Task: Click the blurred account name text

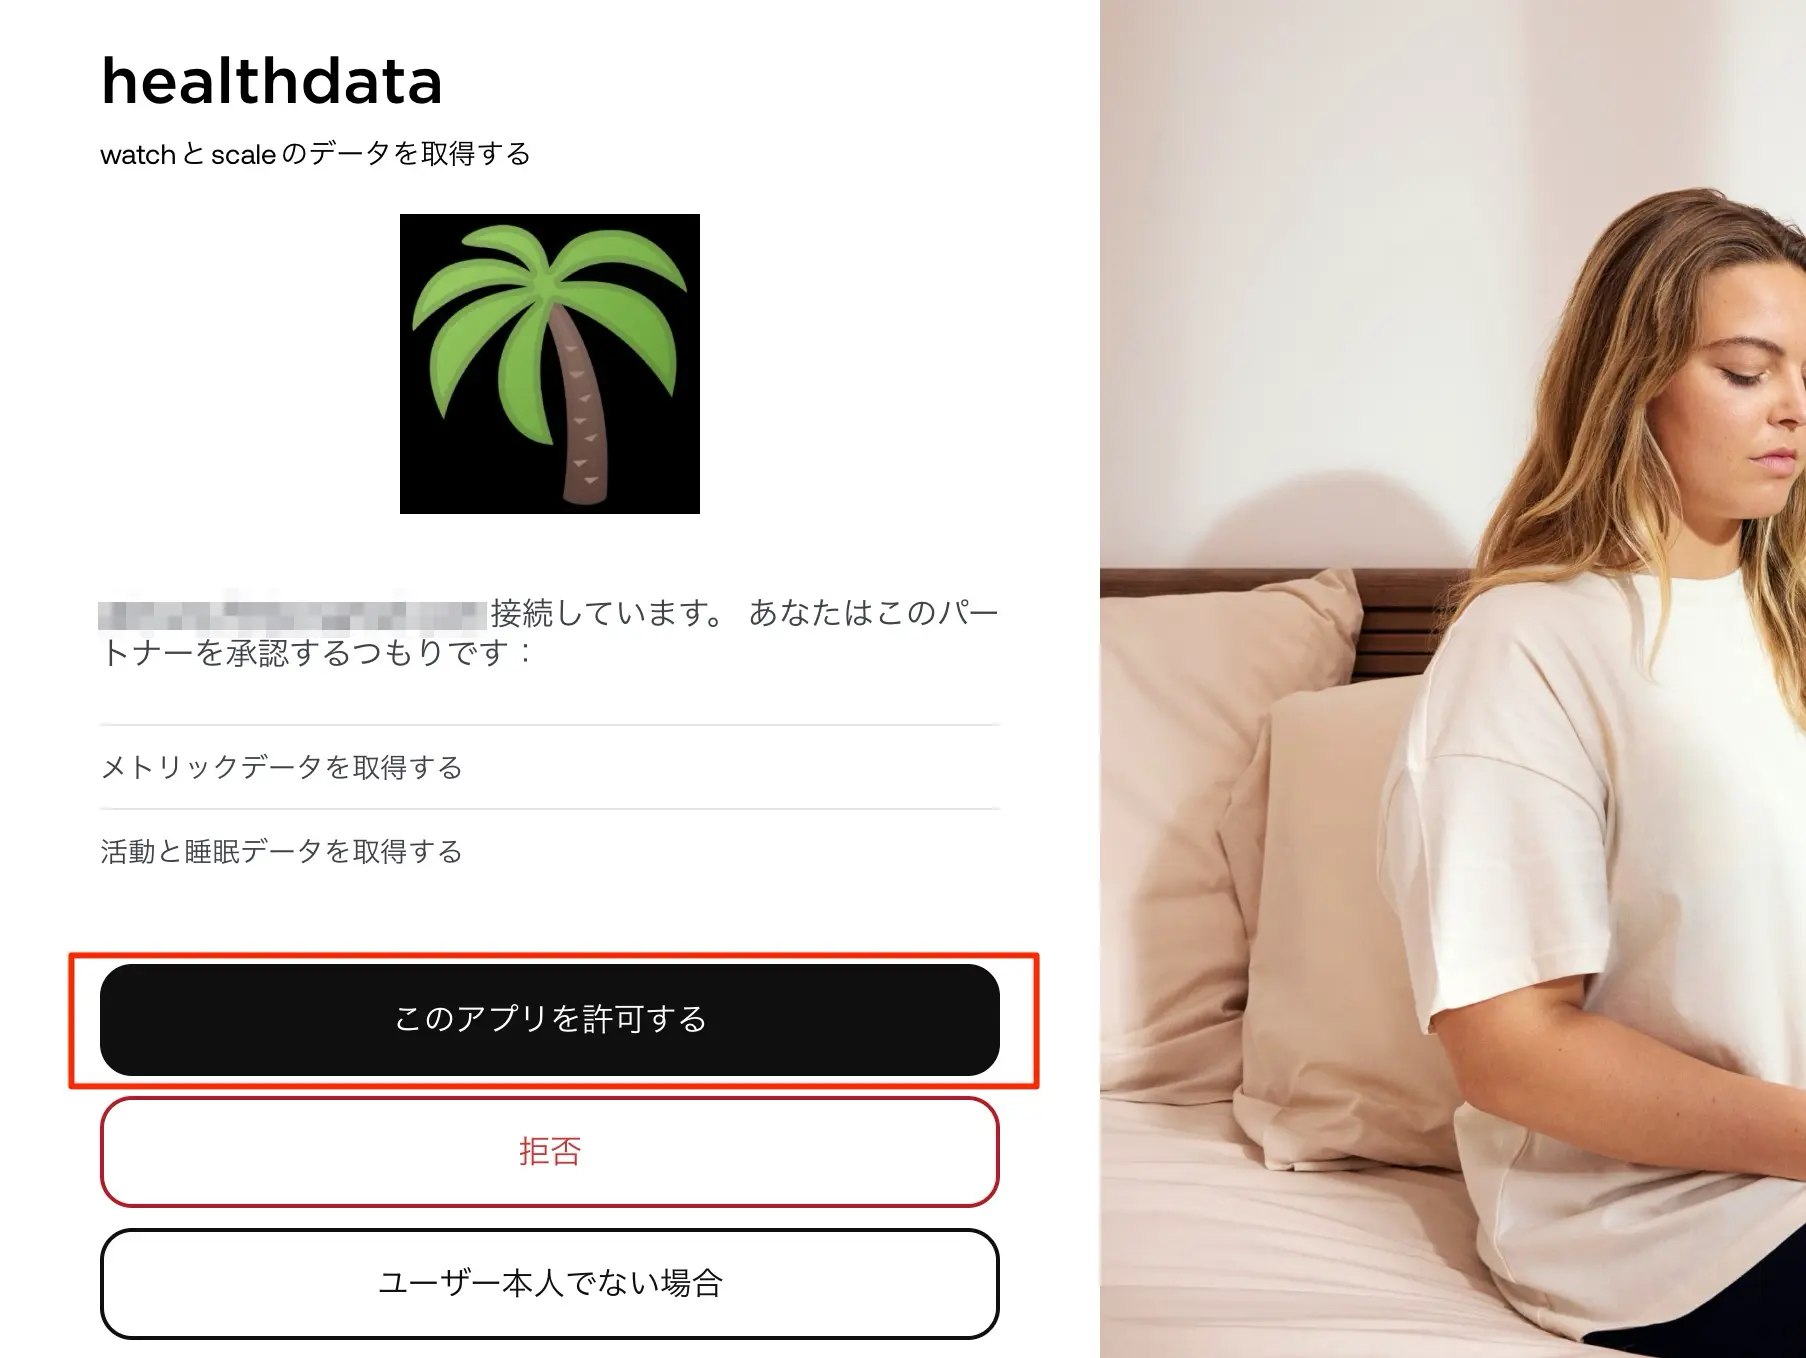Action: pyautogui.click(x=292, y=612)
